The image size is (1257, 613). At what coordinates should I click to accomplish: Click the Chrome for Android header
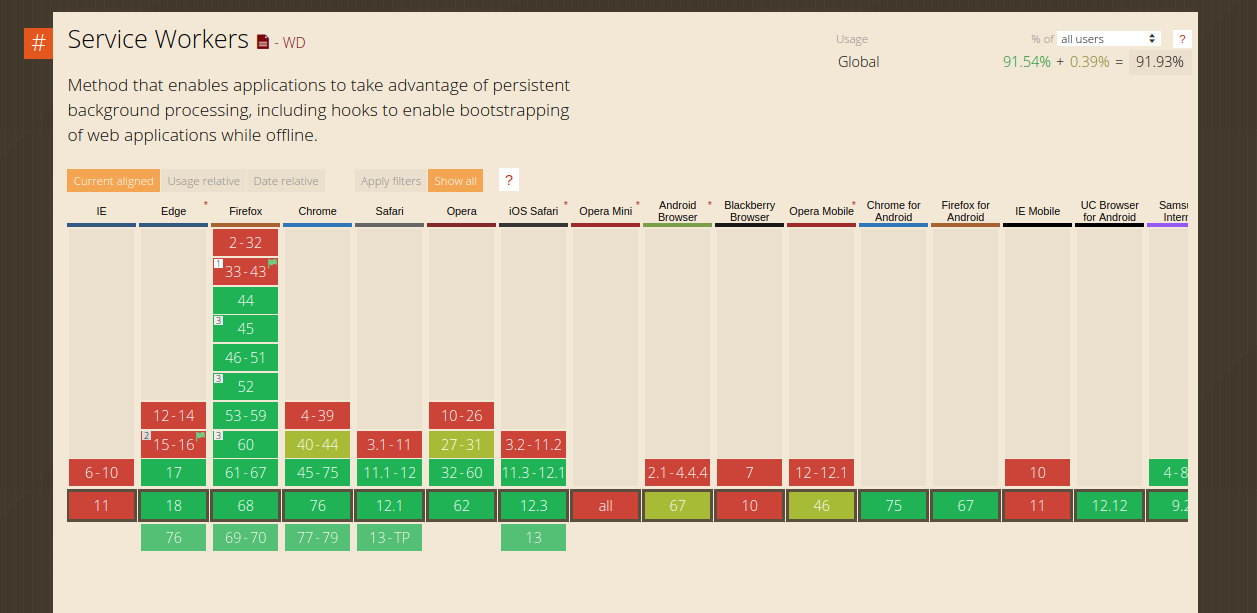(893, 211)
